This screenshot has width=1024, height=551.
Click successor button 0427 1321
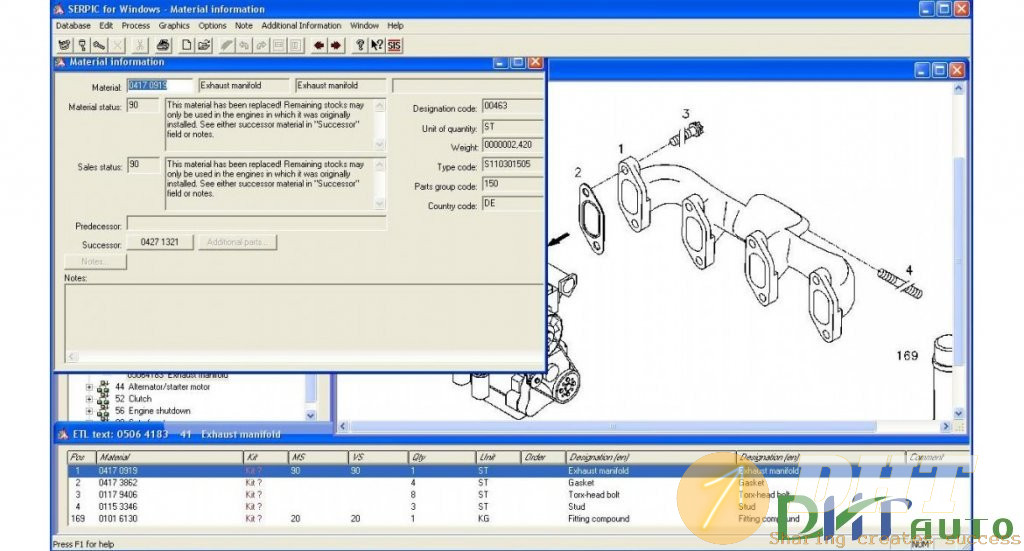click(159, 242)
